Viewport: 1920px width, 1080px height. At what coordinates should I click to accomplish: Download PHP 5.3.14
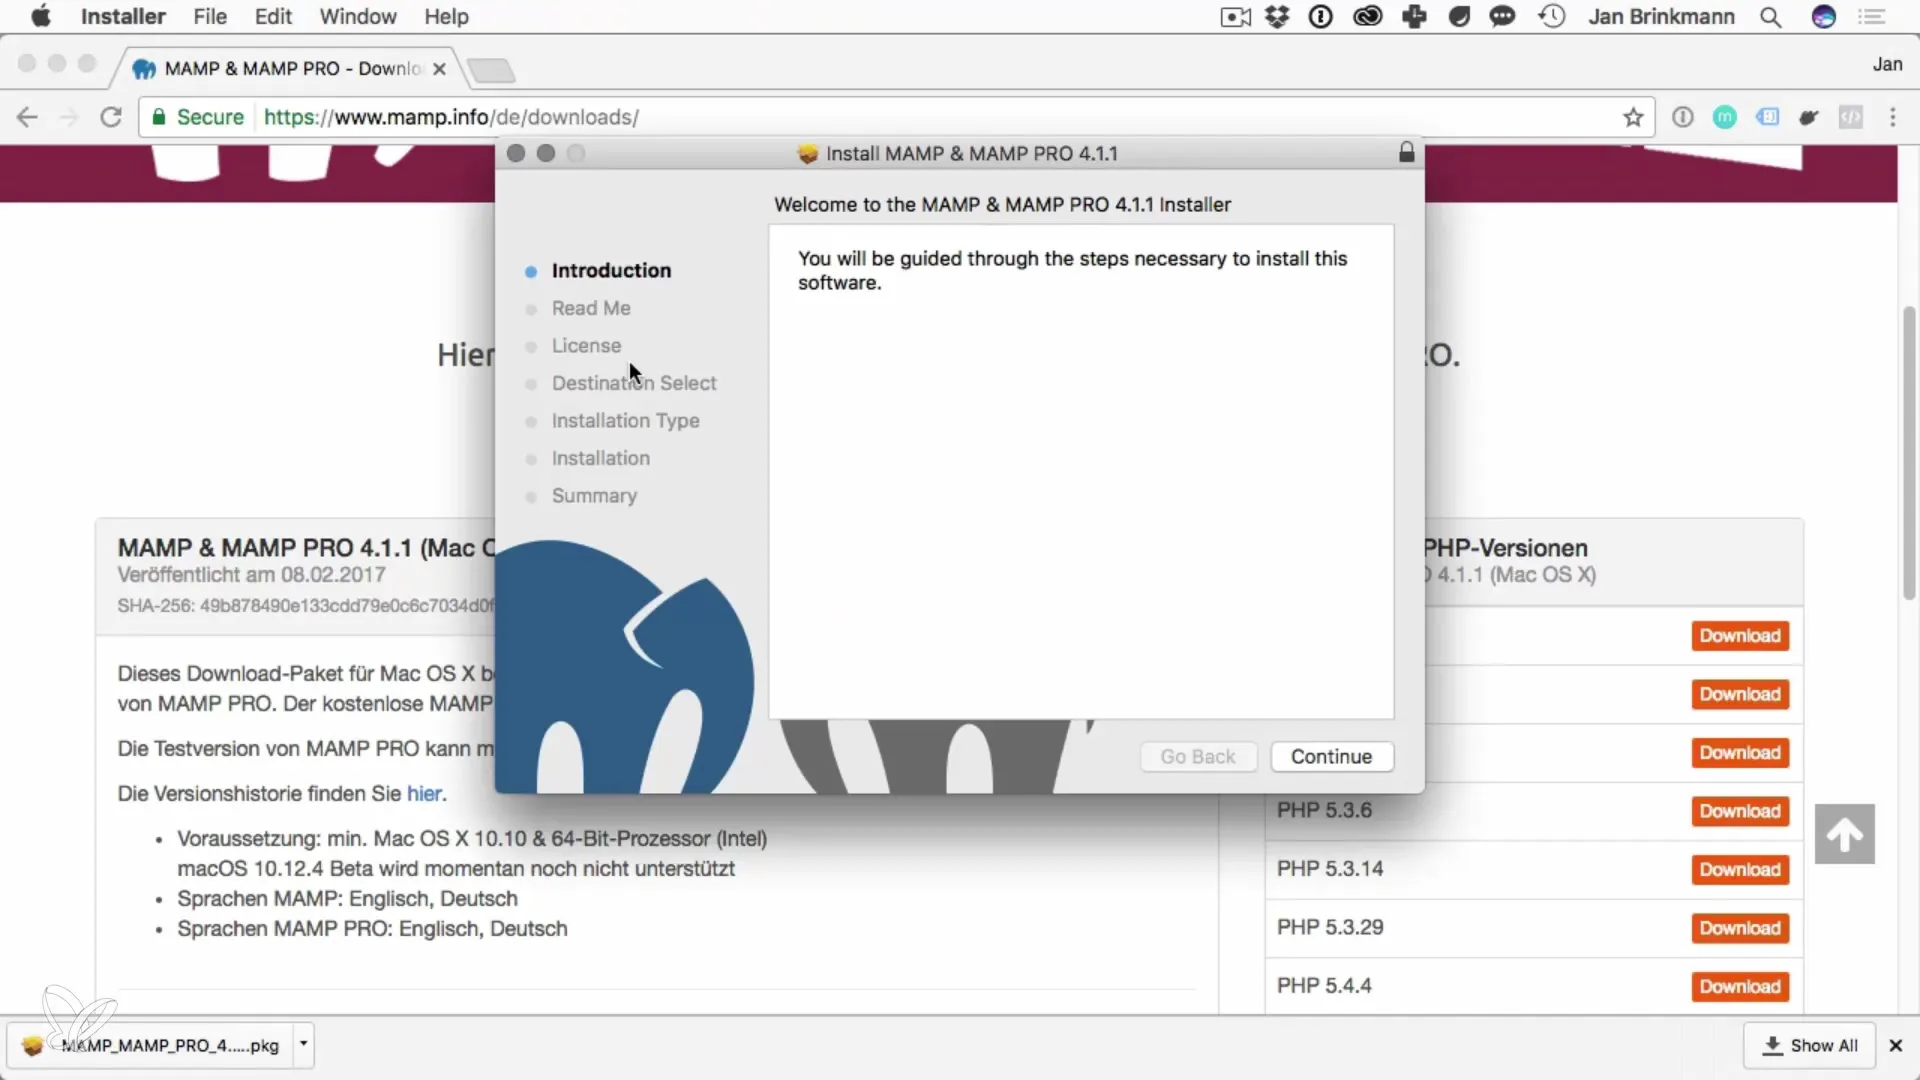[x=1740, y=869]
